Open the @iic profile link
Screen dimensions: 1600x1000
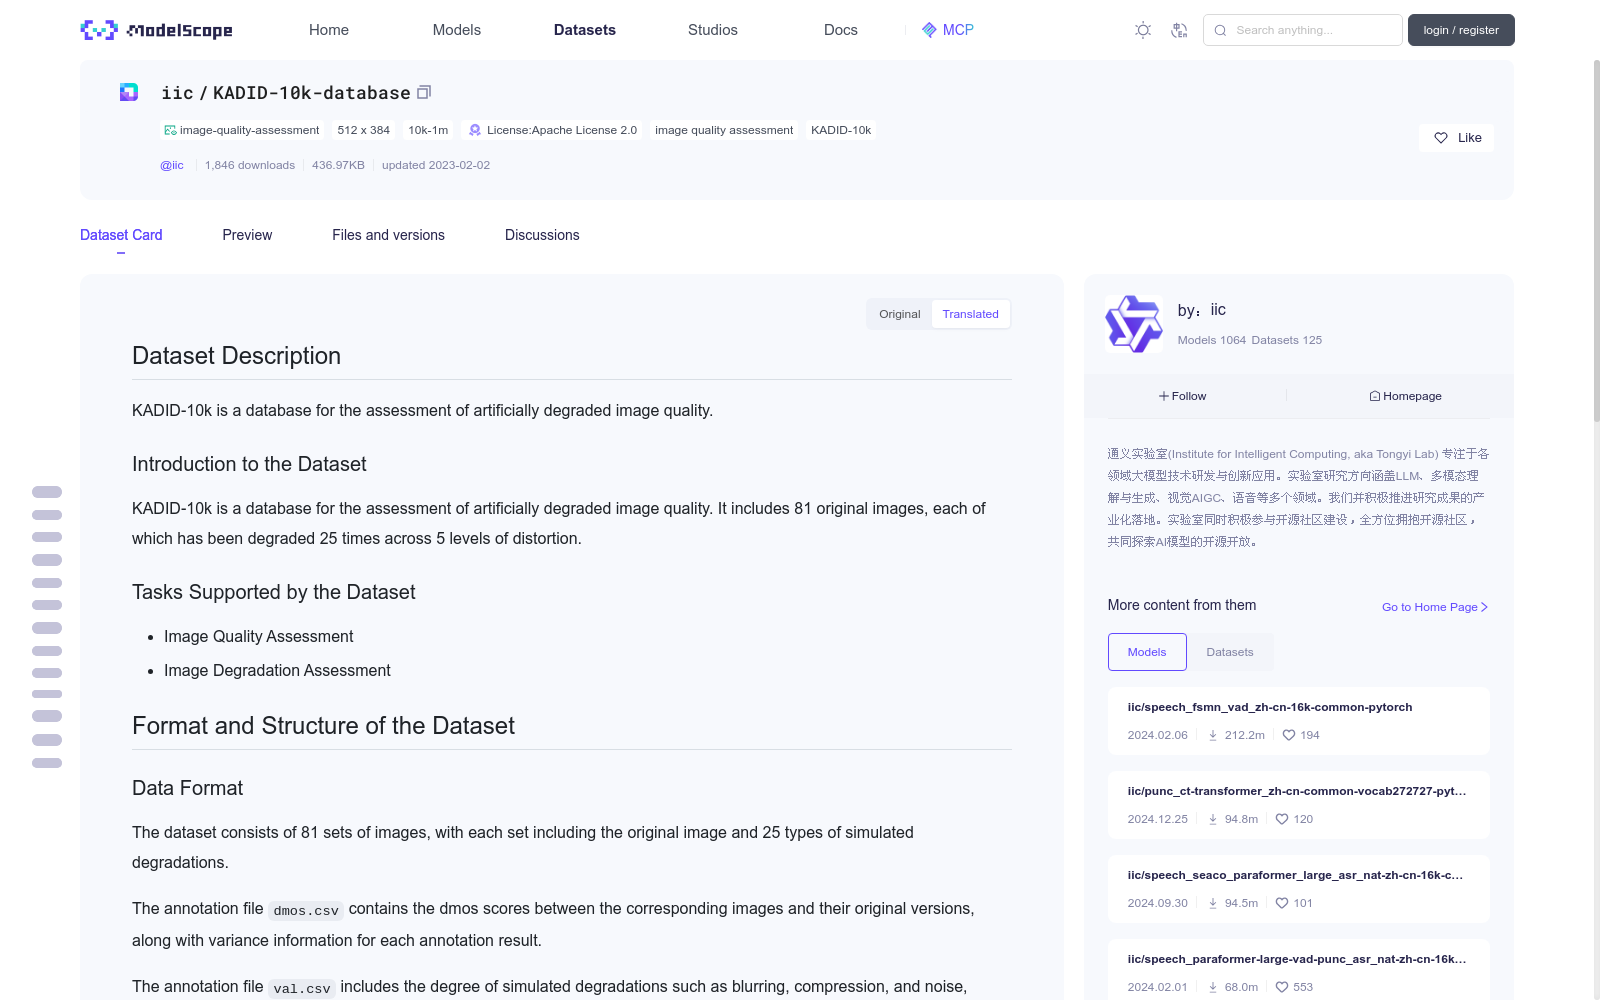172,165
